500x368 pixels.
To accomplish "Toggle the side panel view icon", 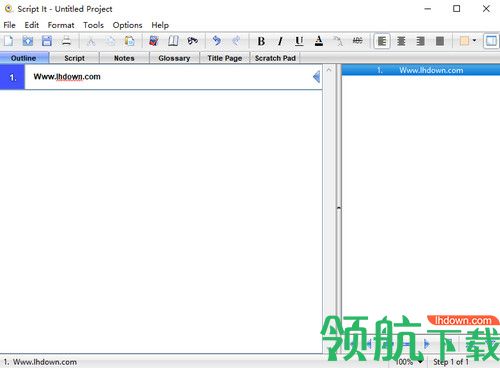I will pyautogui.click(x=491, y=41).
